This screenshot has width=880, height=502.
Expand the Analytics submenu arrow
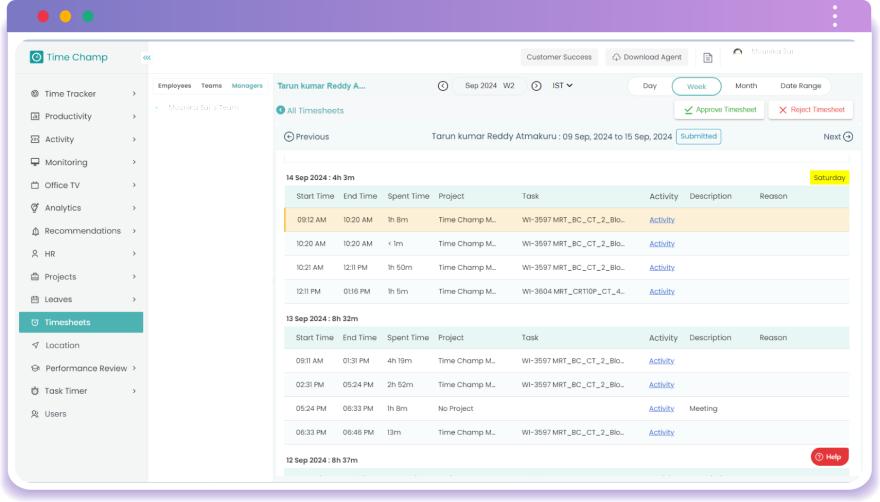coord(134,208)
